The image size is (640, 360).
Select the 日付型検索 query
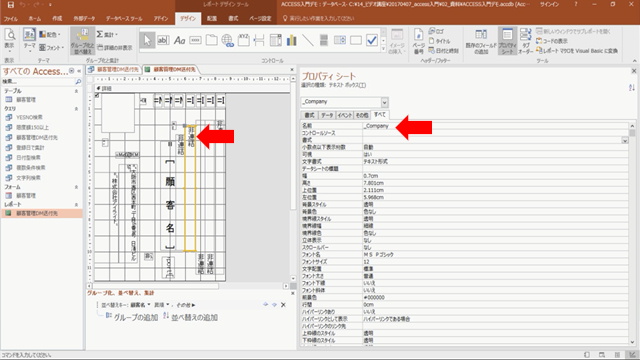[28, 158]
